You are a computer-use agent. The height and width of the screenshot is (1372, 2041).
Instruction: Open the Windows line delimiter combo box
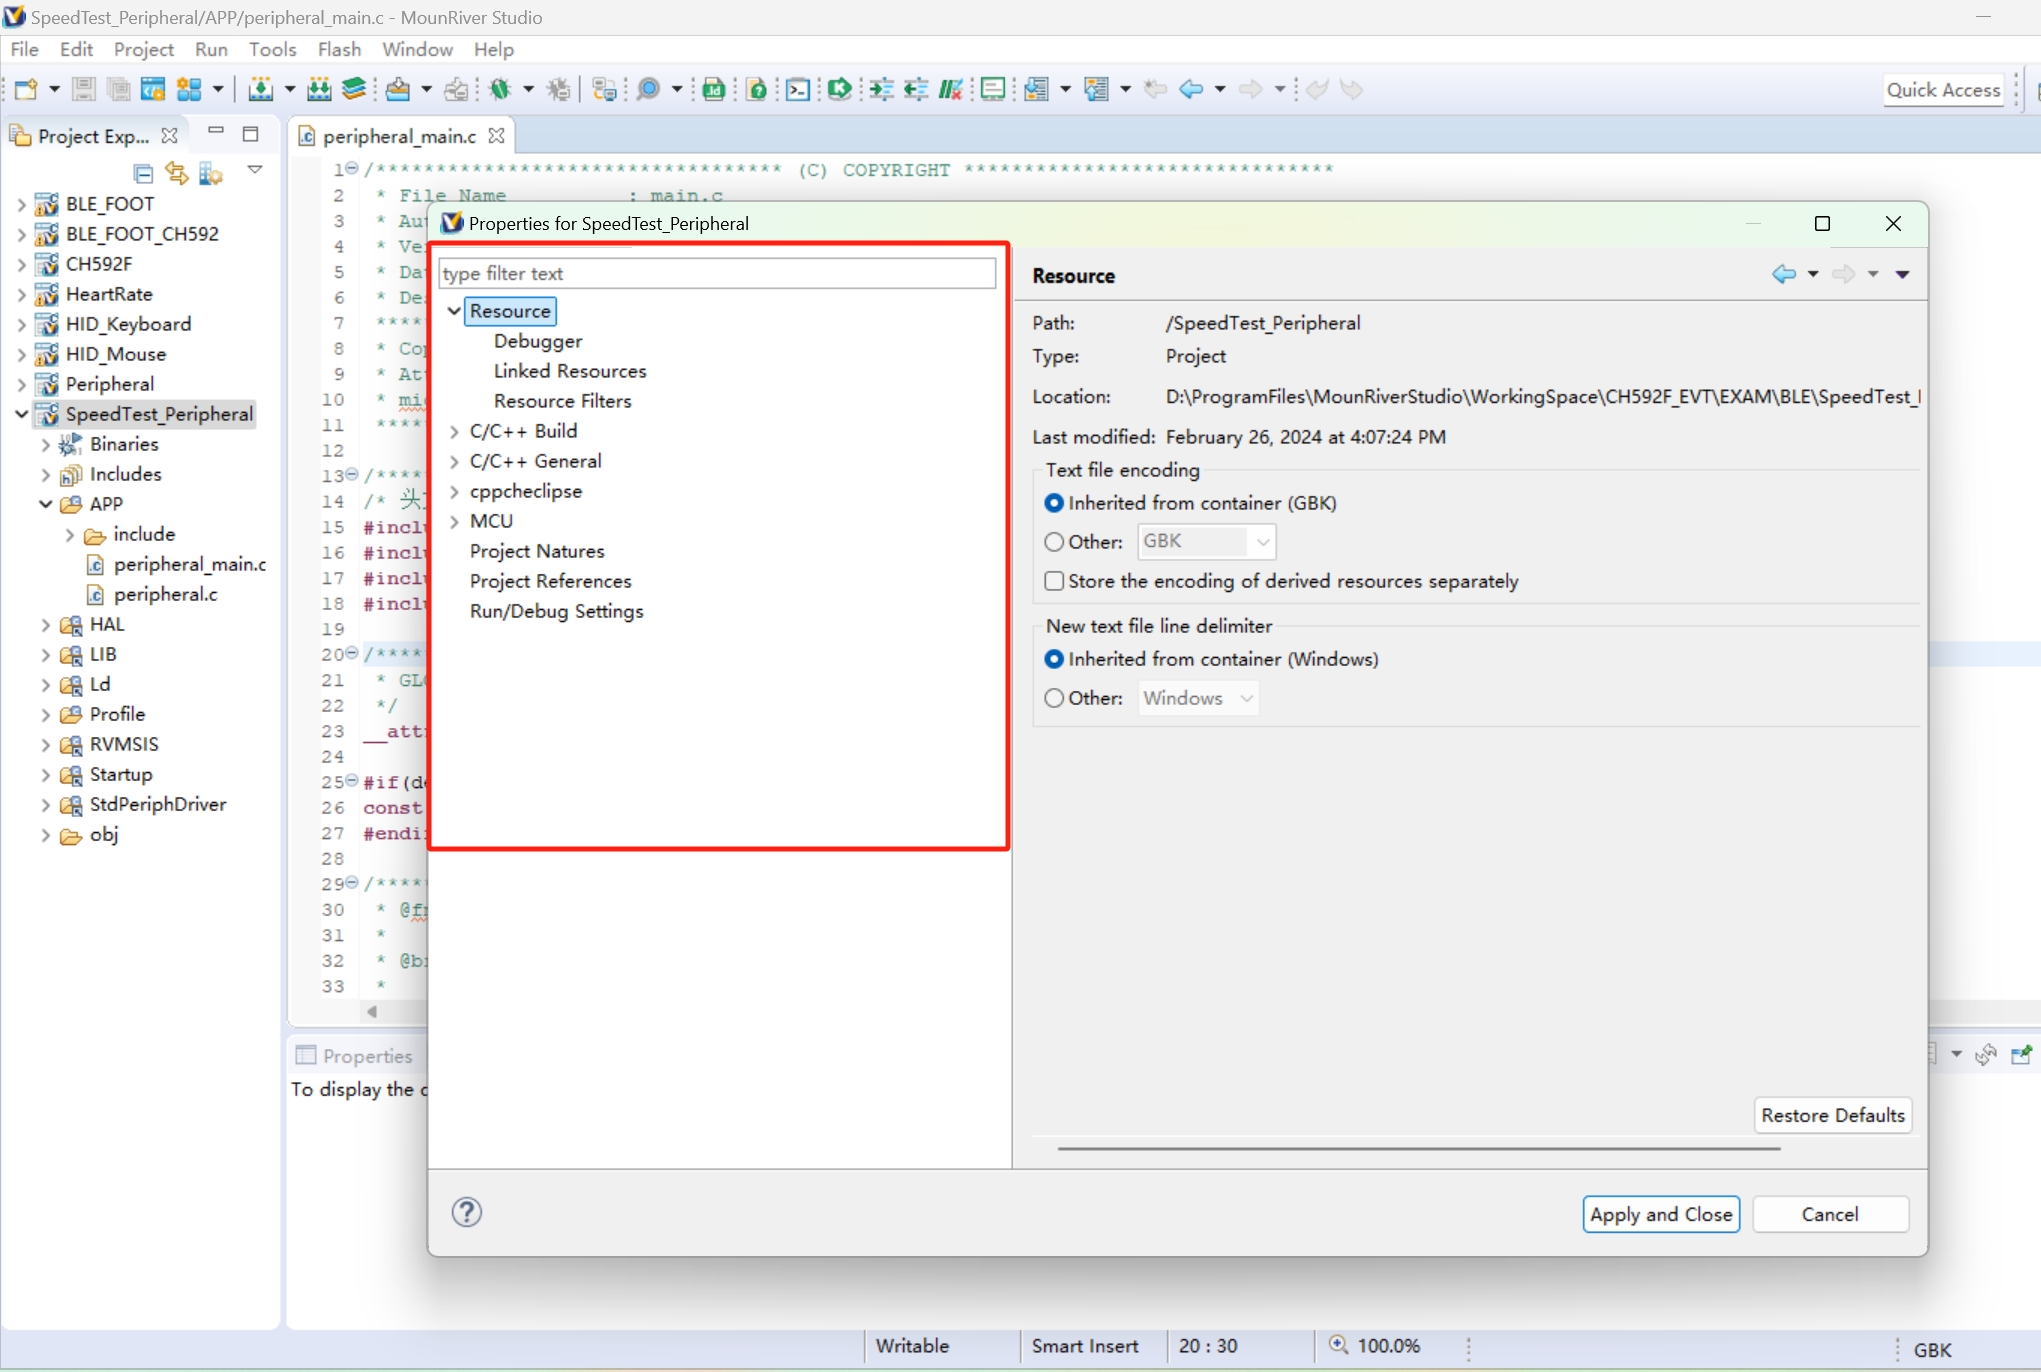[1198, 698]
